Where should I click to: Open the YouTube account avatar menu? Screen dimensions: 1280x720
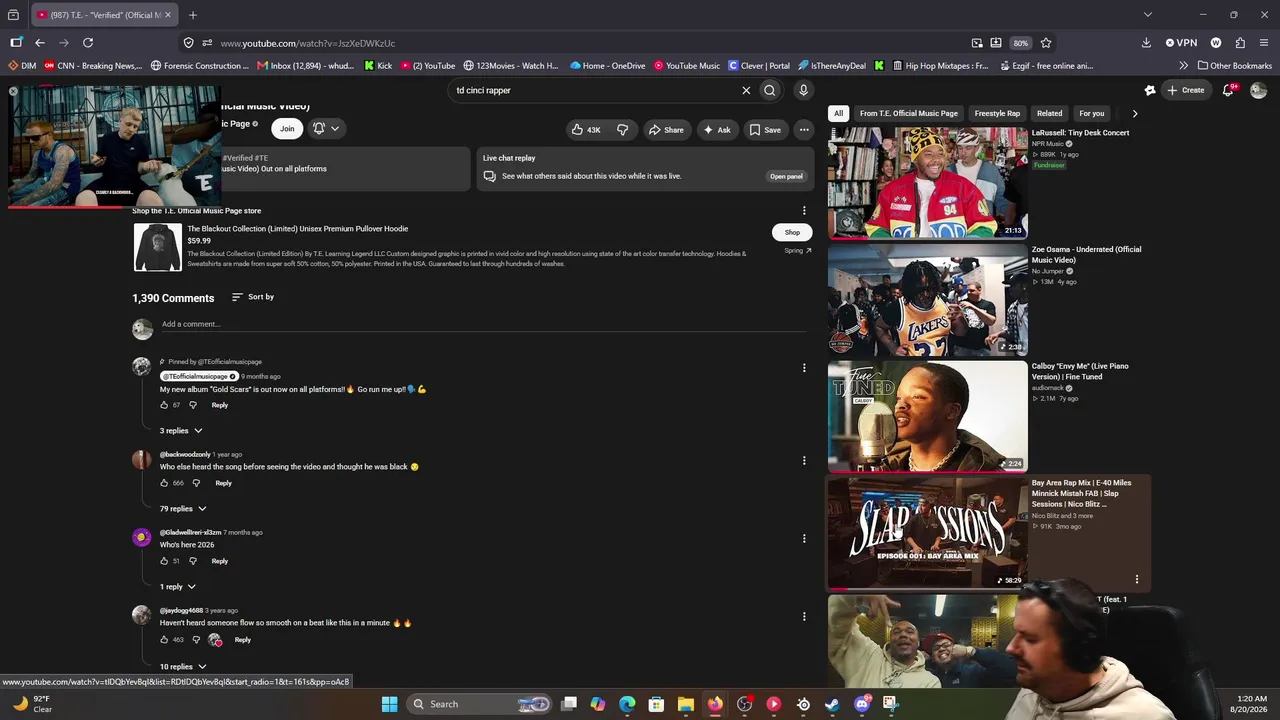(x=1258, y=90)
